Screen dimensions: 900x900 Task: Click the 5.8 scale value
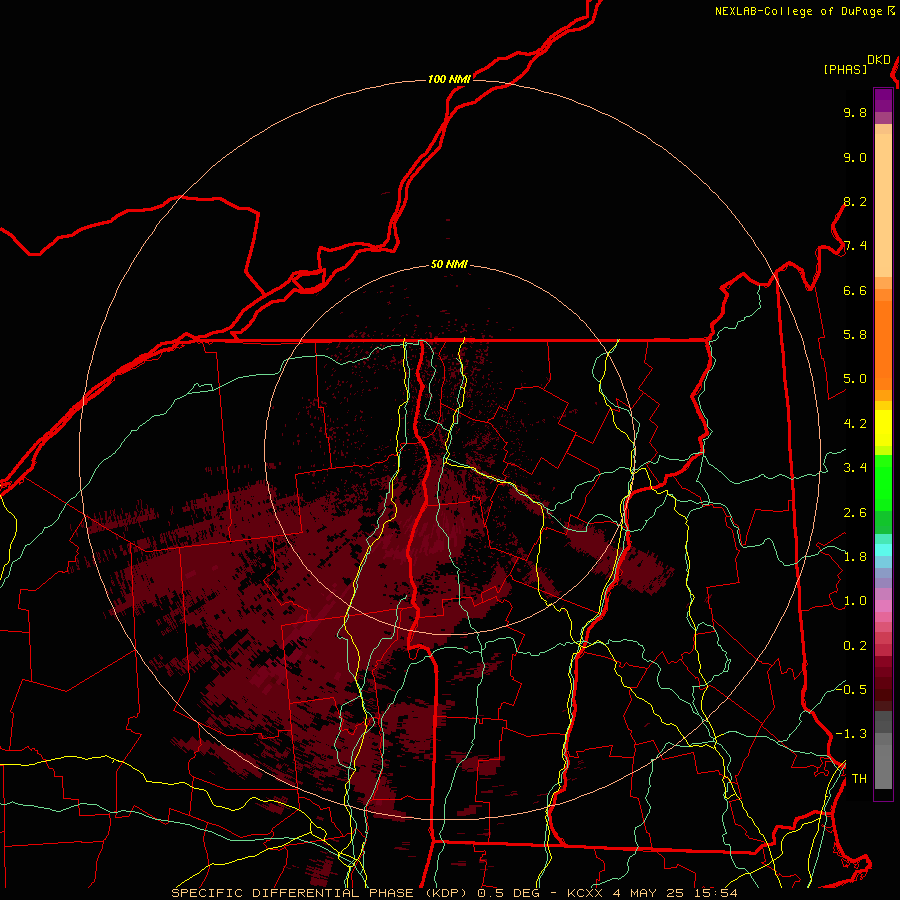tap(855, 335)
